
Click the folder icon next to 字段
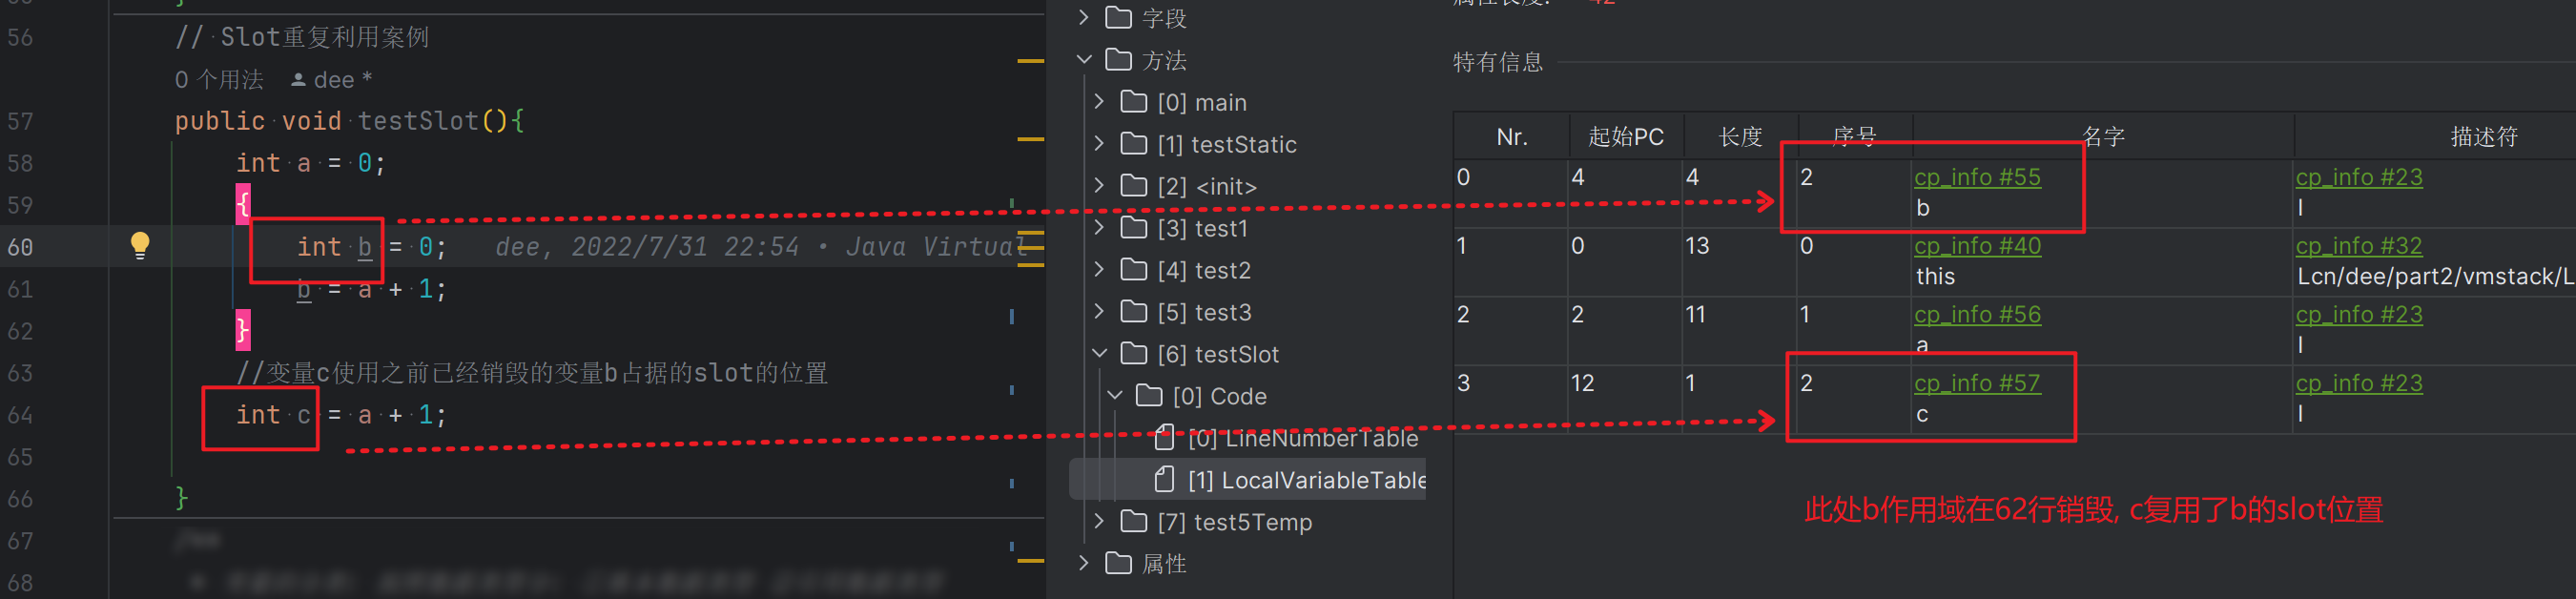tap(1118, 18)
